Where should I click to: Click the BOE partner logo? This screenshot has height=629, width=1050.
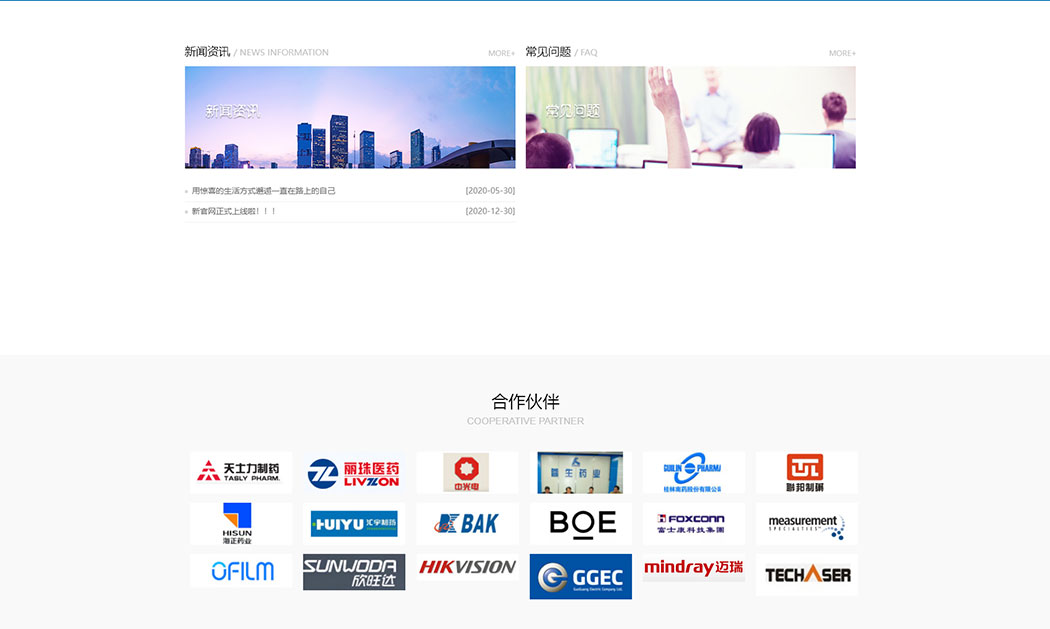[581, 523]
